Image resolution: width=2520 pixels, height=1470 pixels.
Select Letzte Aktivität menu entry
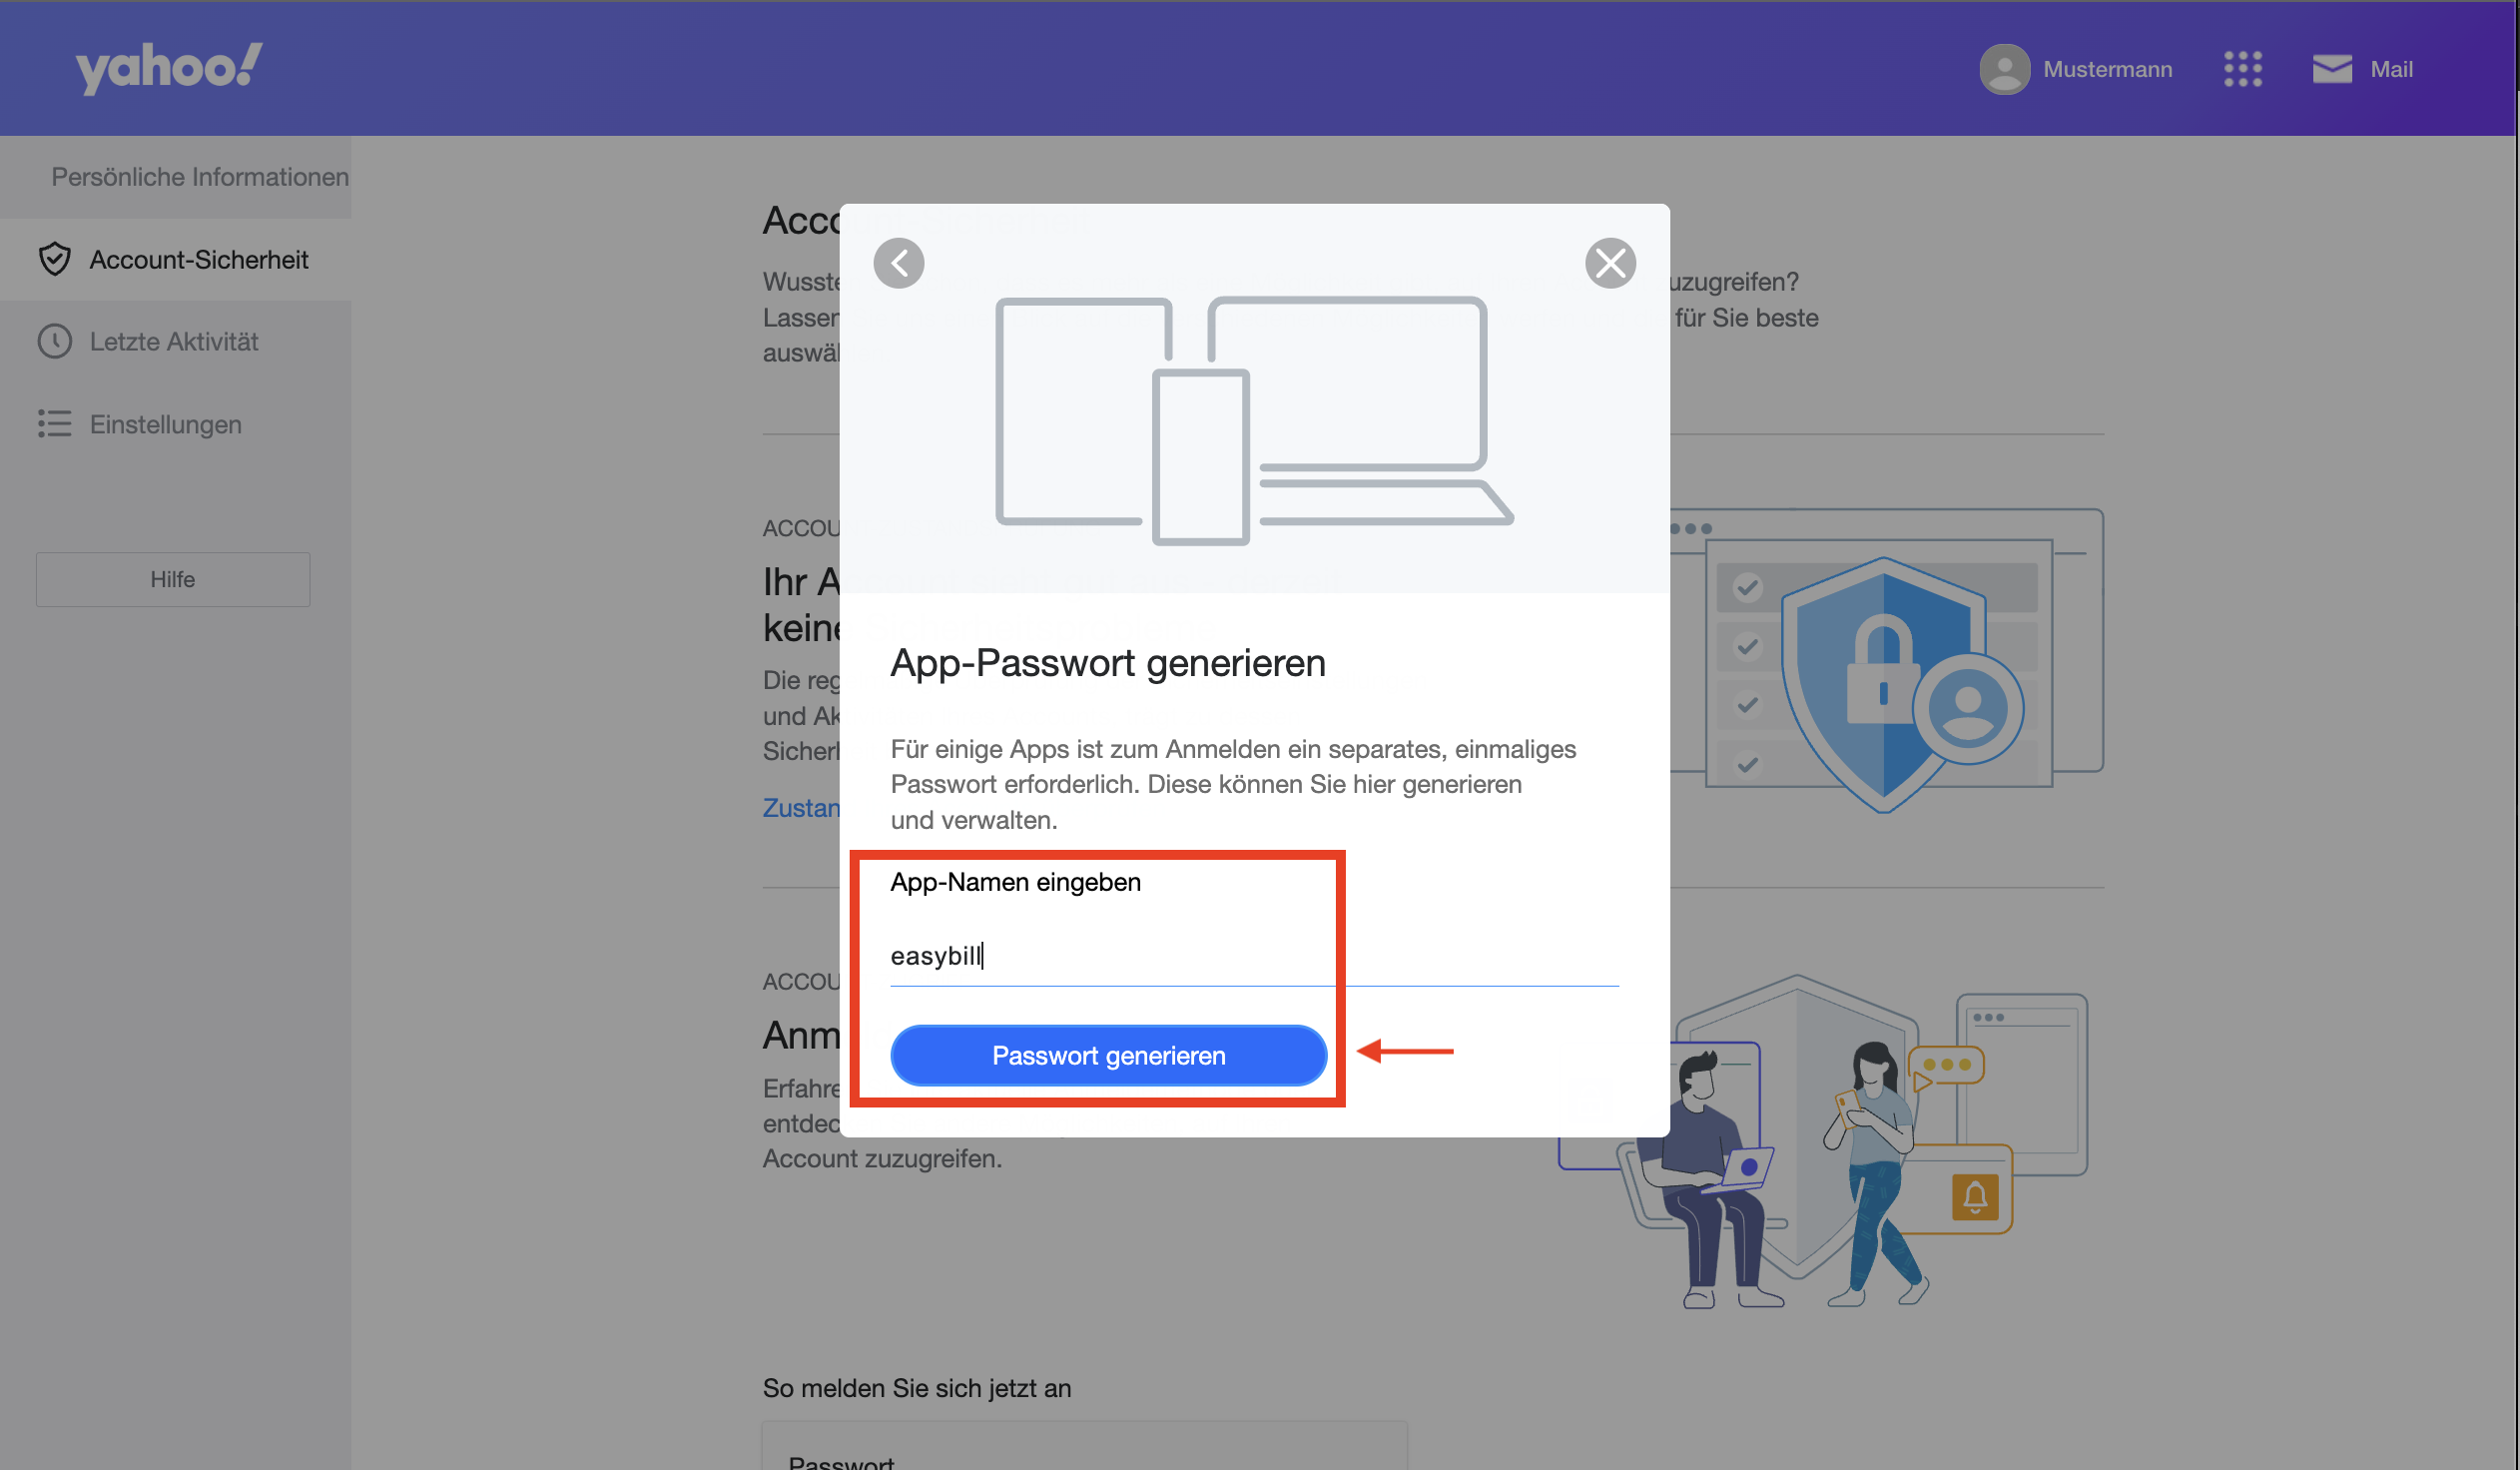(175, 341)
